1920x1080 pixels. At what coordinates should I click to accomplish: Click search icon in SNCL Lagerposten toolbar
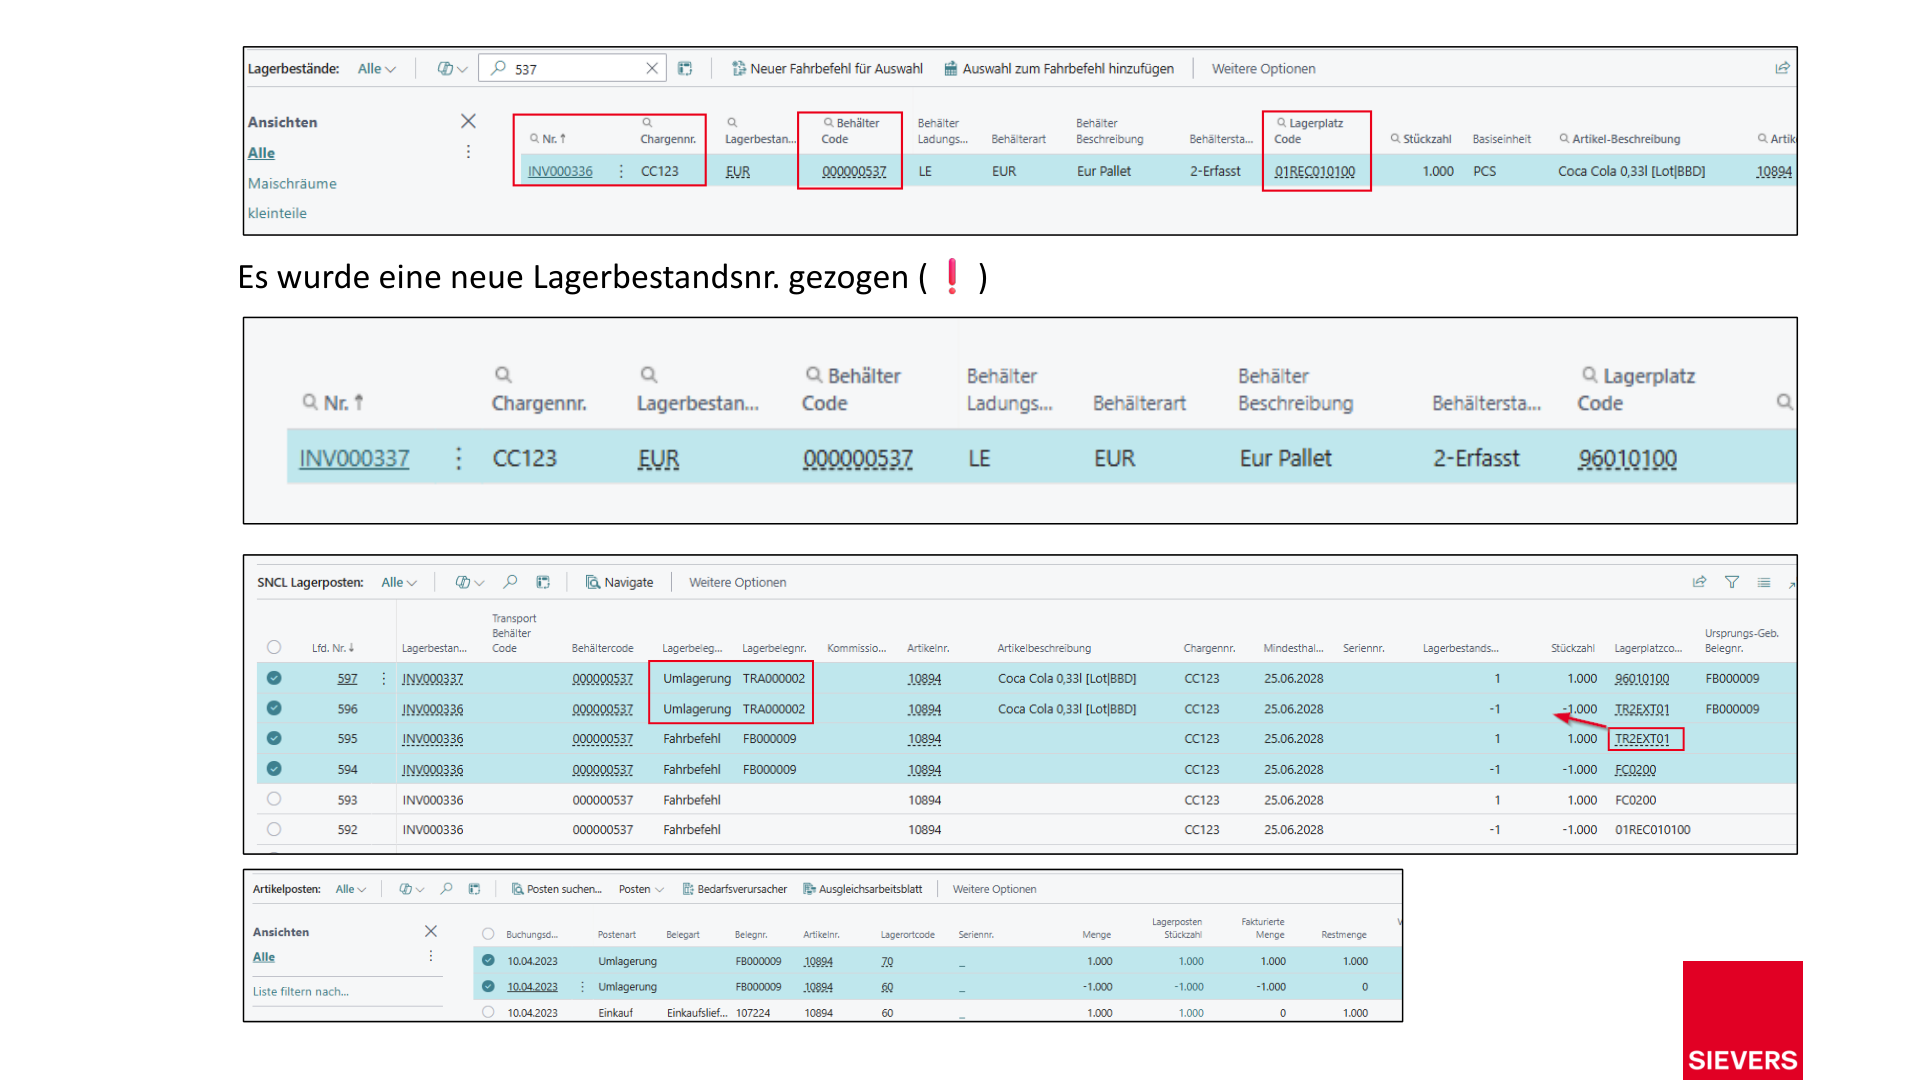pyautogui.click(x=510, y=582)
